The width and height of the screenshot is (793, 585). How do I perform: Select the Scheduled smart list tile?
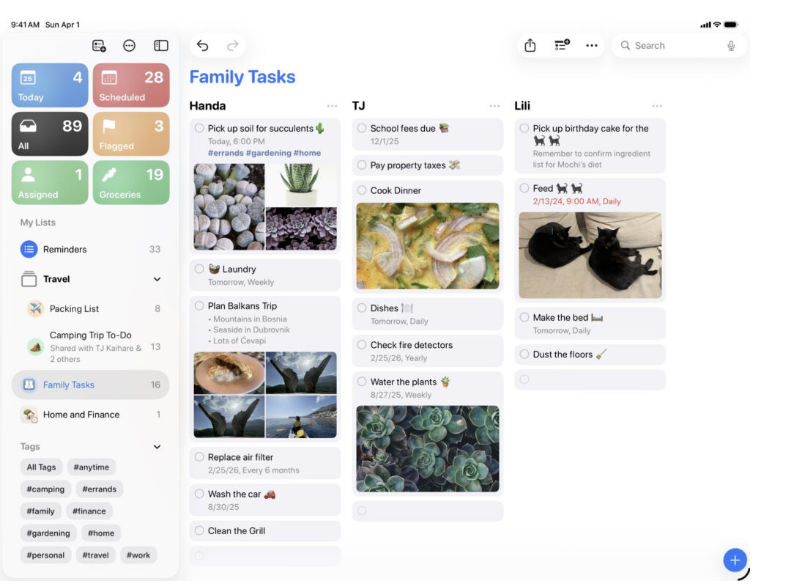point(131,85)
